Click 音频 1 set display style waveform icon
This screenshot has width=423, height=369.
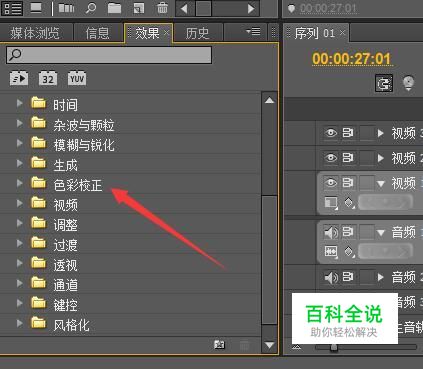(x=331, y=252)
